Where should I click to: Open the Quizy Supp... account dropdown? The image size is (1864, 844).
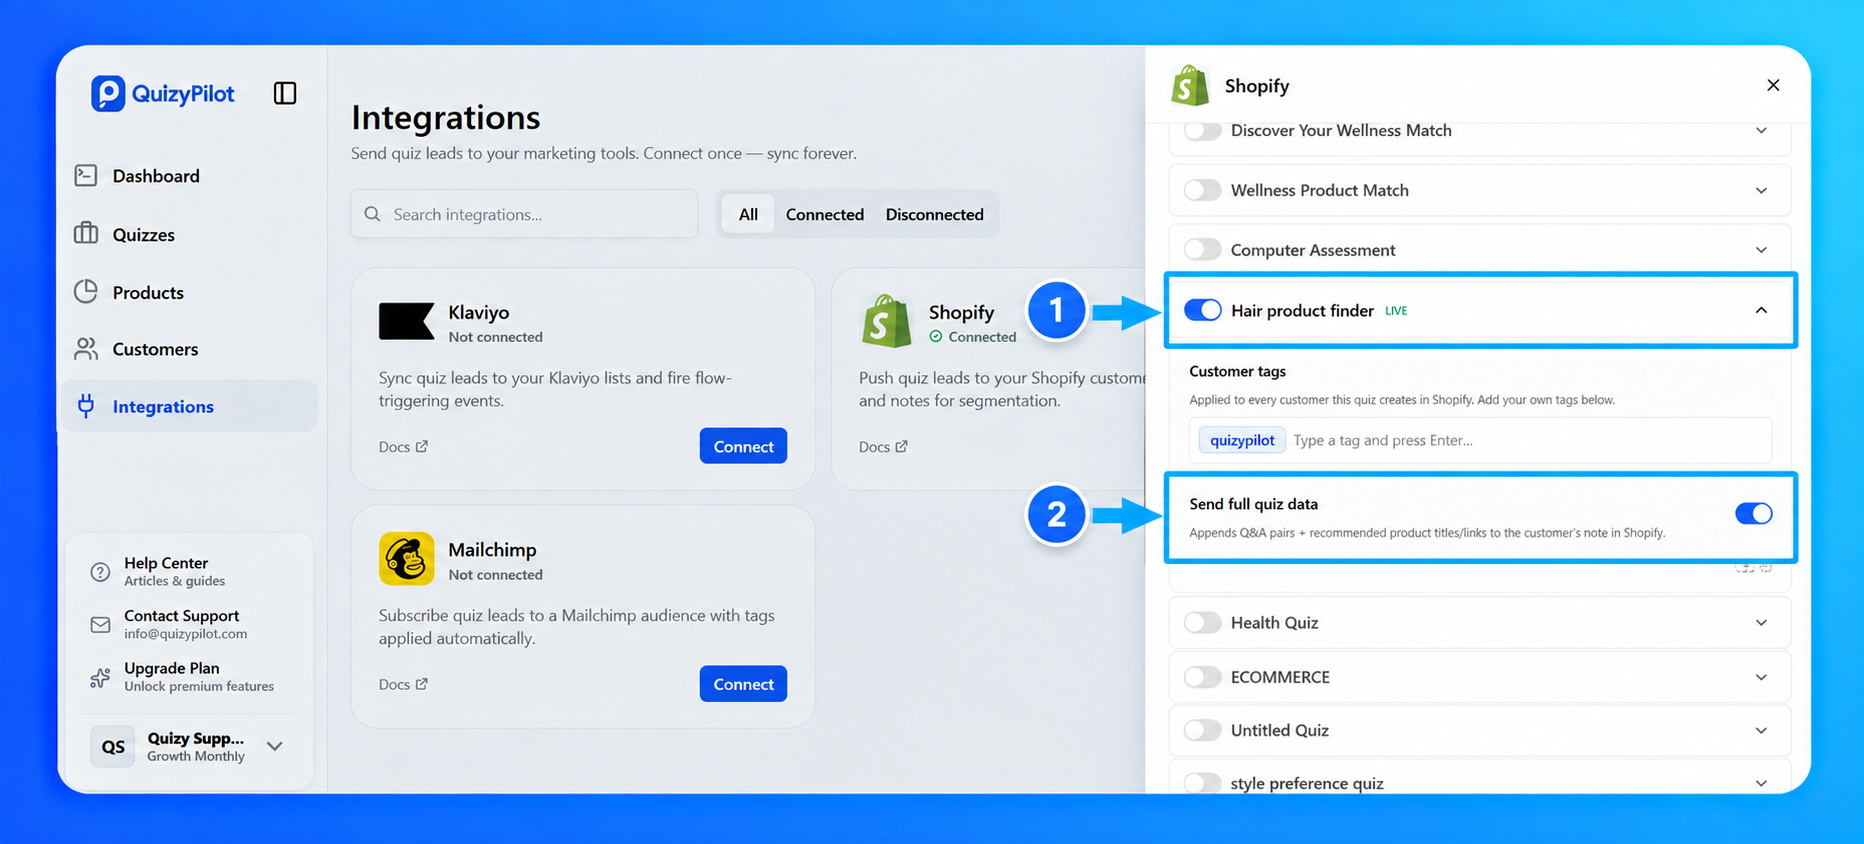point(275,746)
